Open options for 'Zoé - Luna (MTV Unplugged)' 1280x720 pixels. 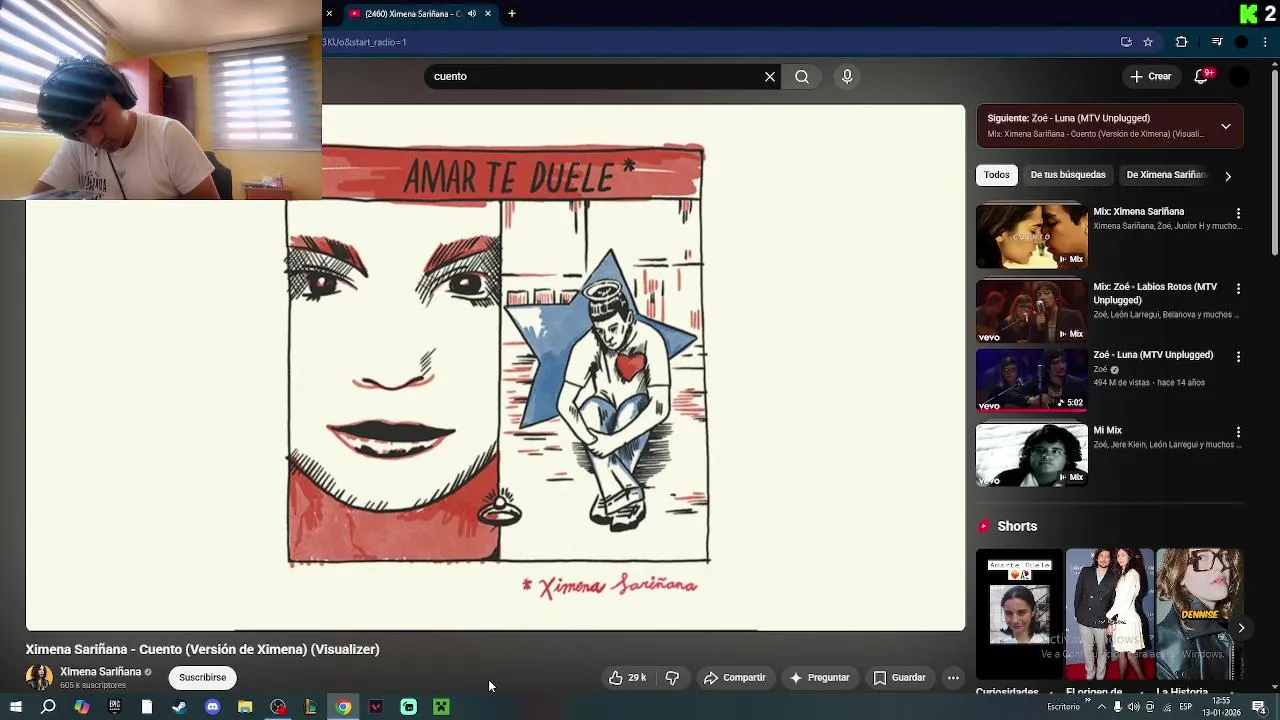click(1238, 356)
